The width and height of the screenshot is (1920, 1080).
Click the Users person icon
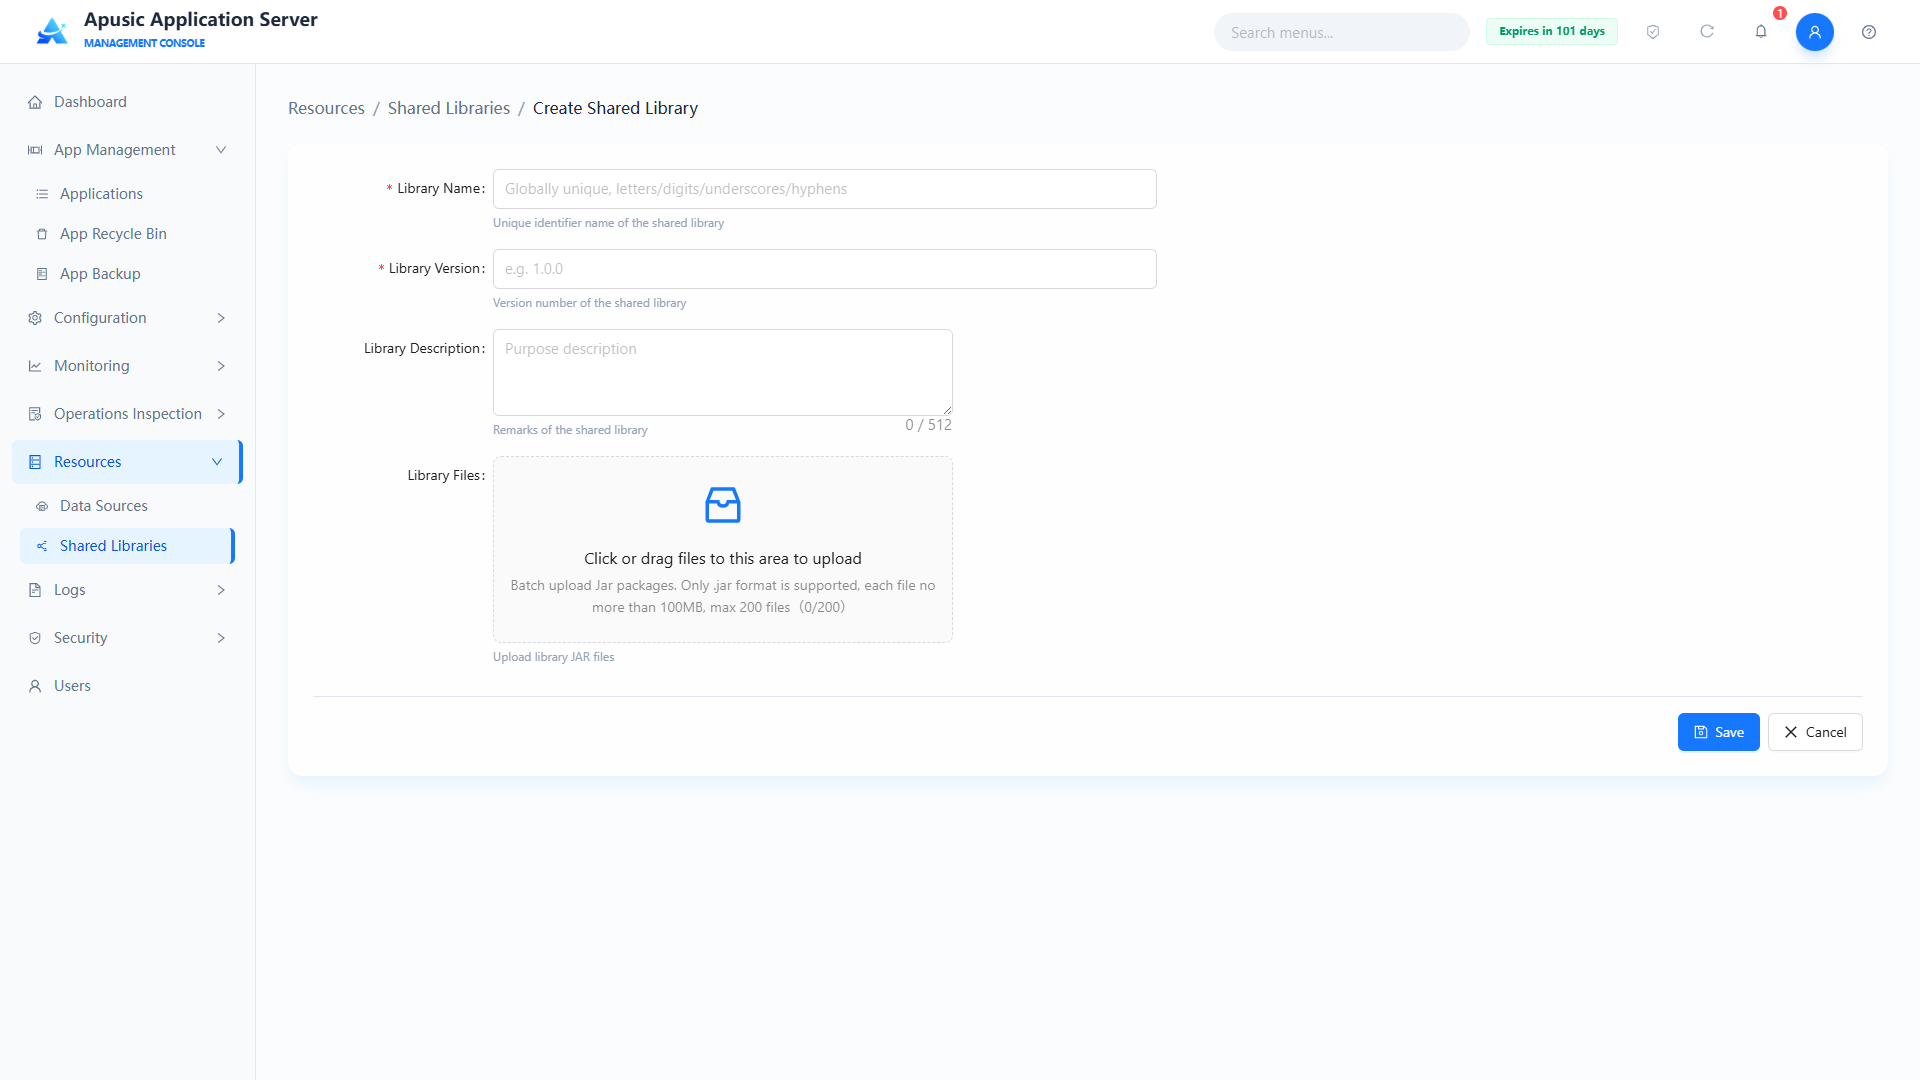(x=35, y=686)
